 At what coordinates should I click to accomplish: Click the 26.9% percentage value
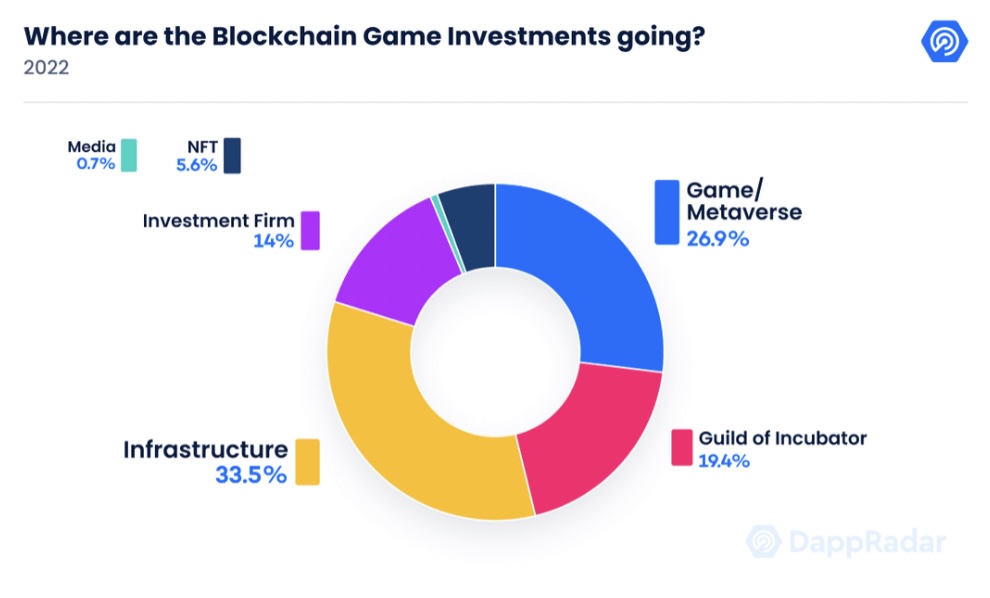tap(718, 239)
